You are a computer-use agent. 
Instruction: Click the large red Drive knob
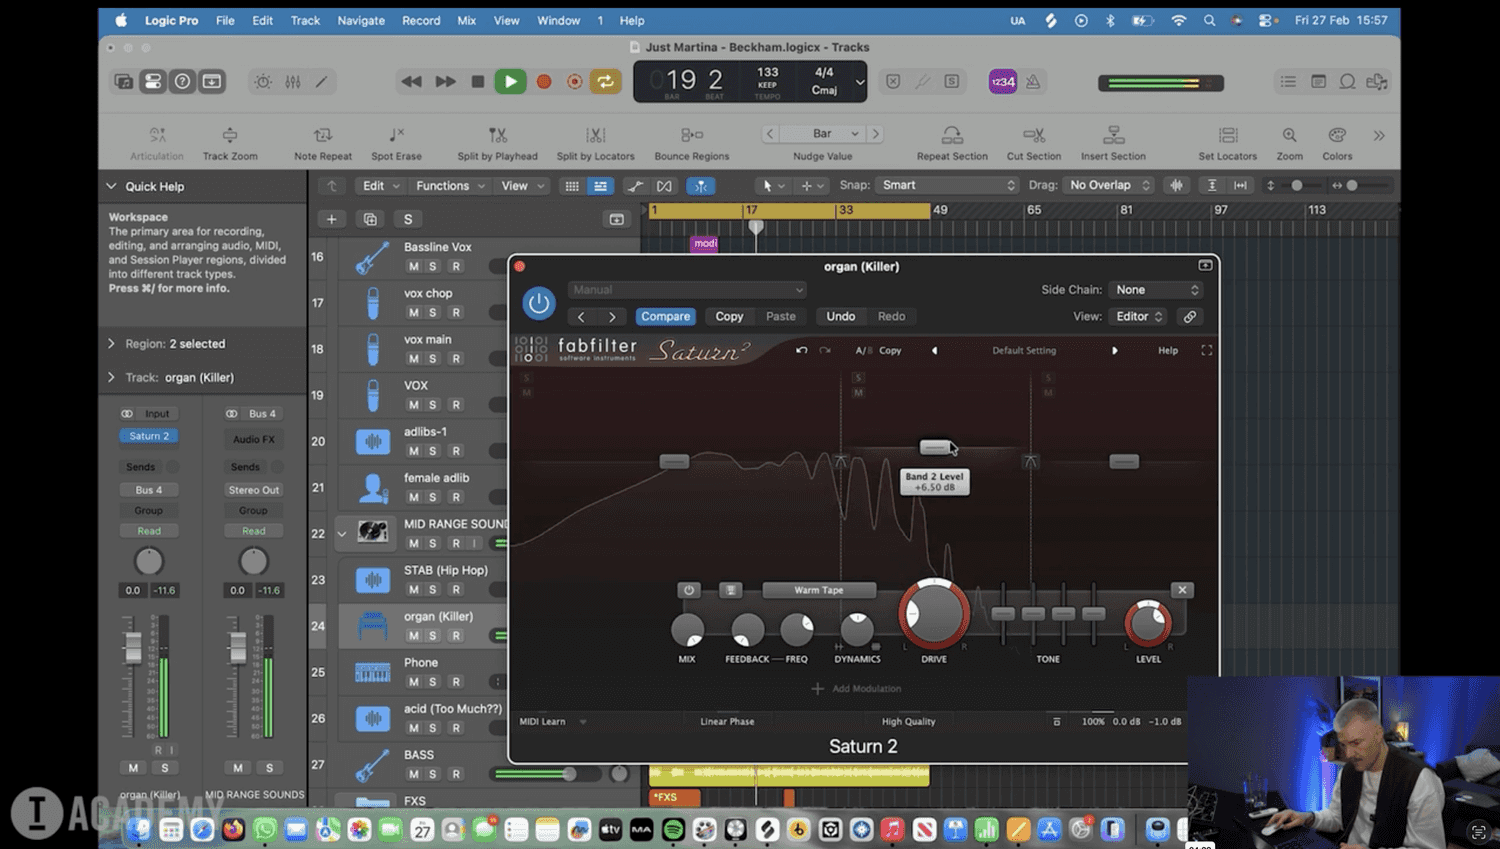click(933, 614)
